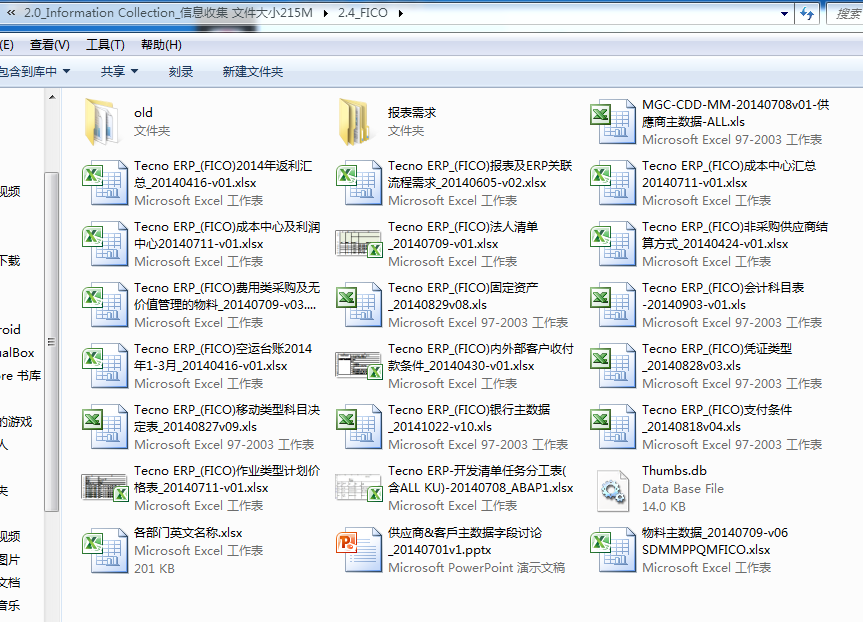This screenshot has width=863, height=622.
Task: Select the 支付条件_20140818v04 xls icon
Action: point(613,427)
